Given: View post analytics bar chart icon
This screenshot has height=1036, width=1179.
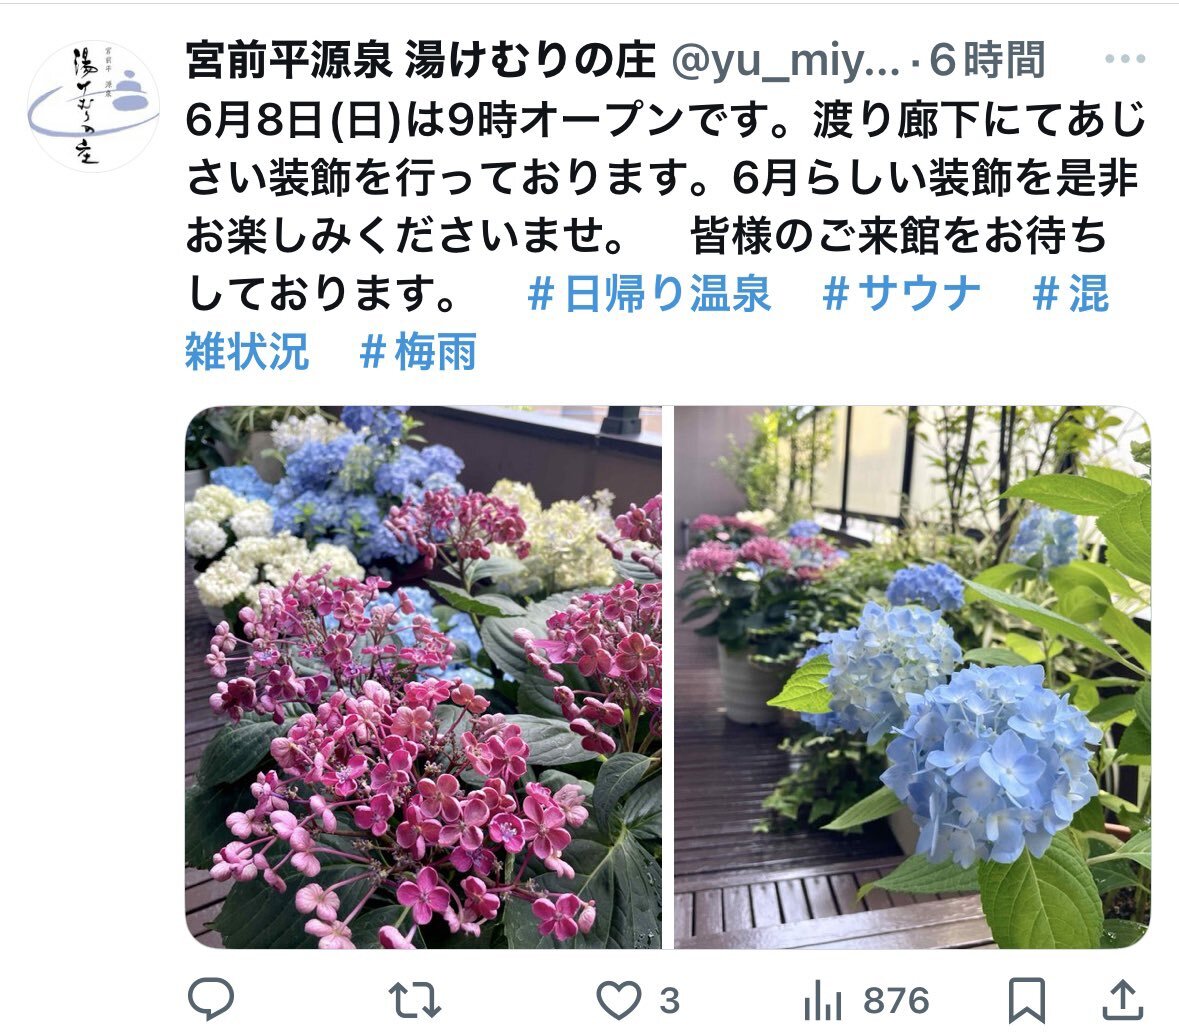Looking at the screenshot, I should (x=823, y=1001).
